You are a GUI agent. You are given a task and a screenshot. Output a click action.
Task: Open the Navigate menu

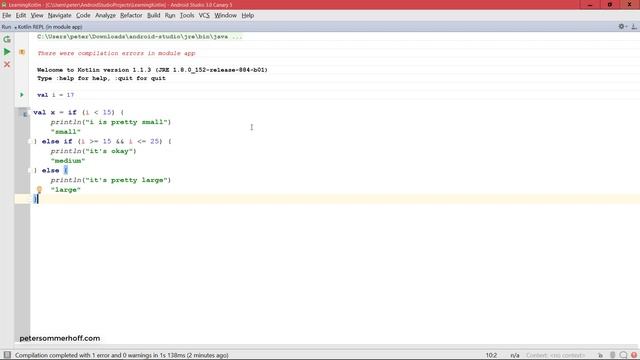pos(60,16)
